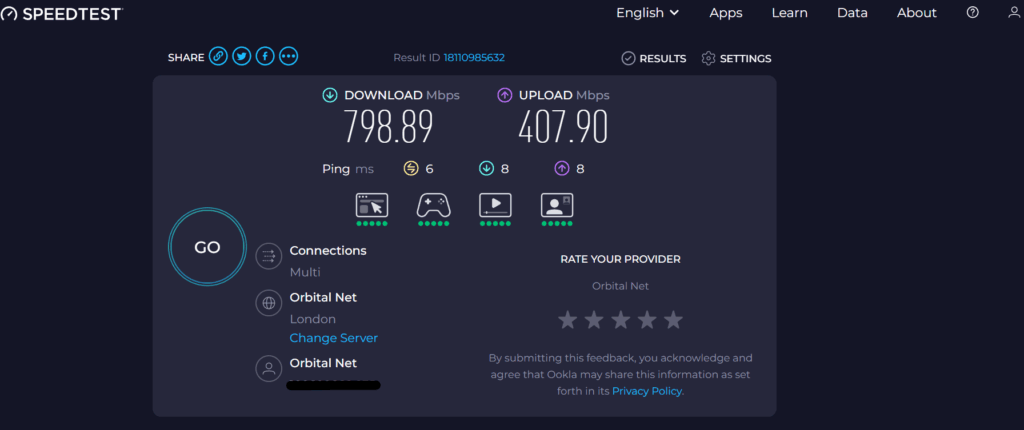
Task: Click the Results checkmark icon
Action: (x=628, y=59)
